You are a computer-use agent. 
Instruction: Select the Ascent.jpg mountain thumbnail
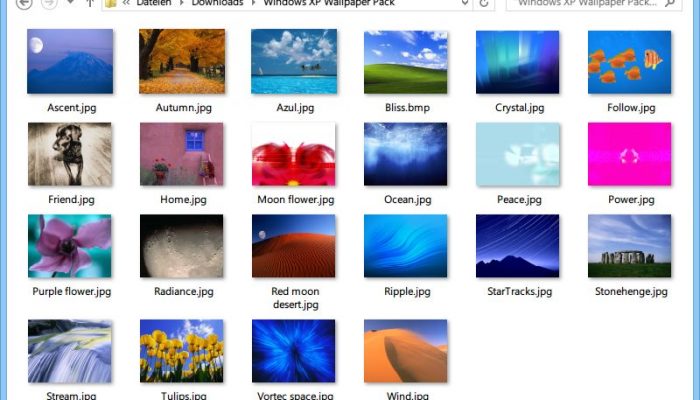click(70, 61)
